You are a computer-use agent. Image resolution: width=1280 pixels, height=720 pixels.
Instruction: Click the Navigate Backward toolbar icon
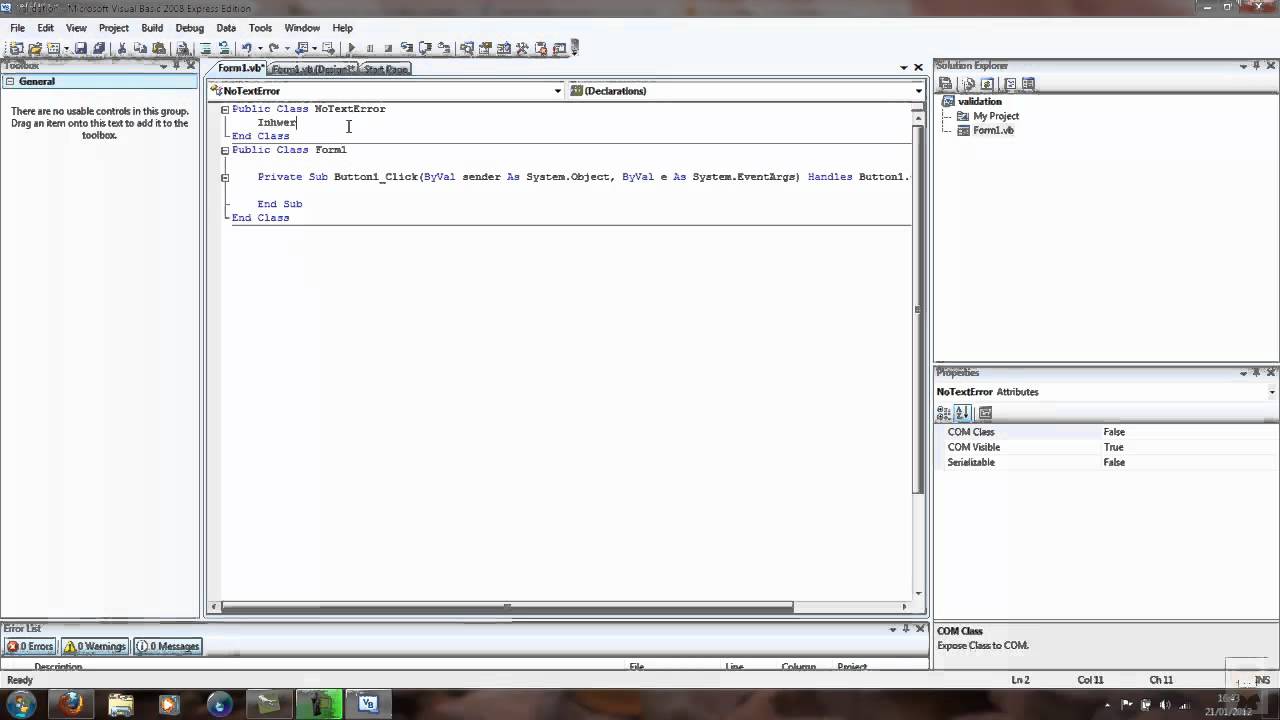[x=301, y=48]
